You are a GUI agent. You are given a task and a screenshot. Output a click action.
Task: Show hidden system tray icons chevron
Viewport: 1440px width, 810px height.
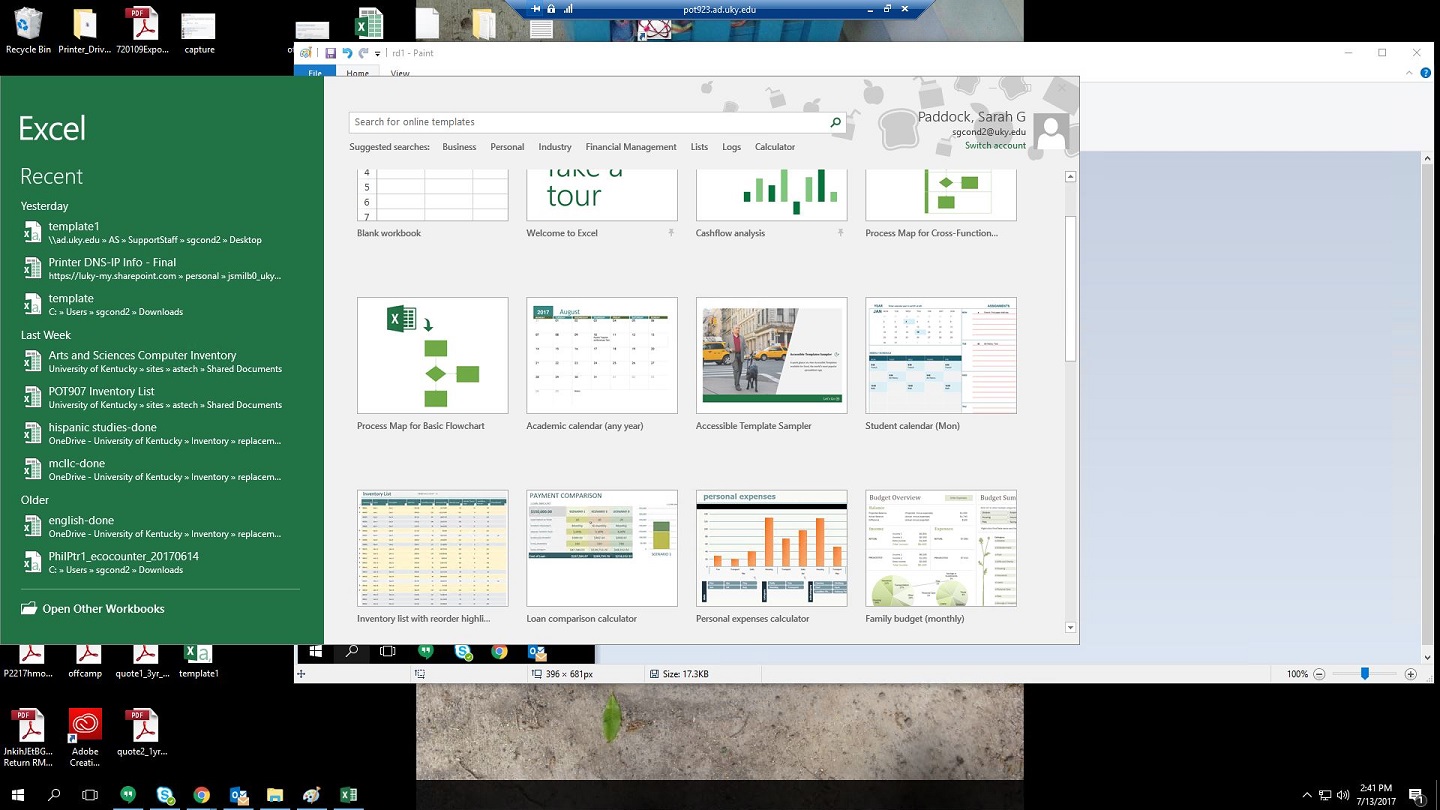pyautogui.click(x=1307, y=796)
